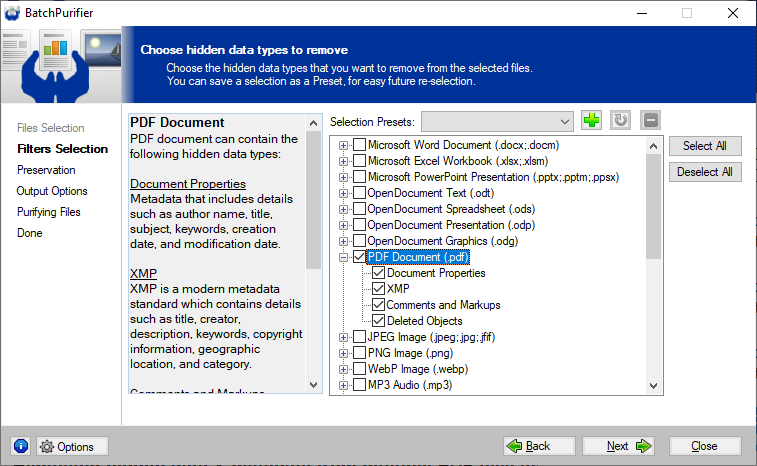Expand the OpenDocument Graphics node
Image resolution: width=757 pixels, height=466 pixels.
coord(343,241)
